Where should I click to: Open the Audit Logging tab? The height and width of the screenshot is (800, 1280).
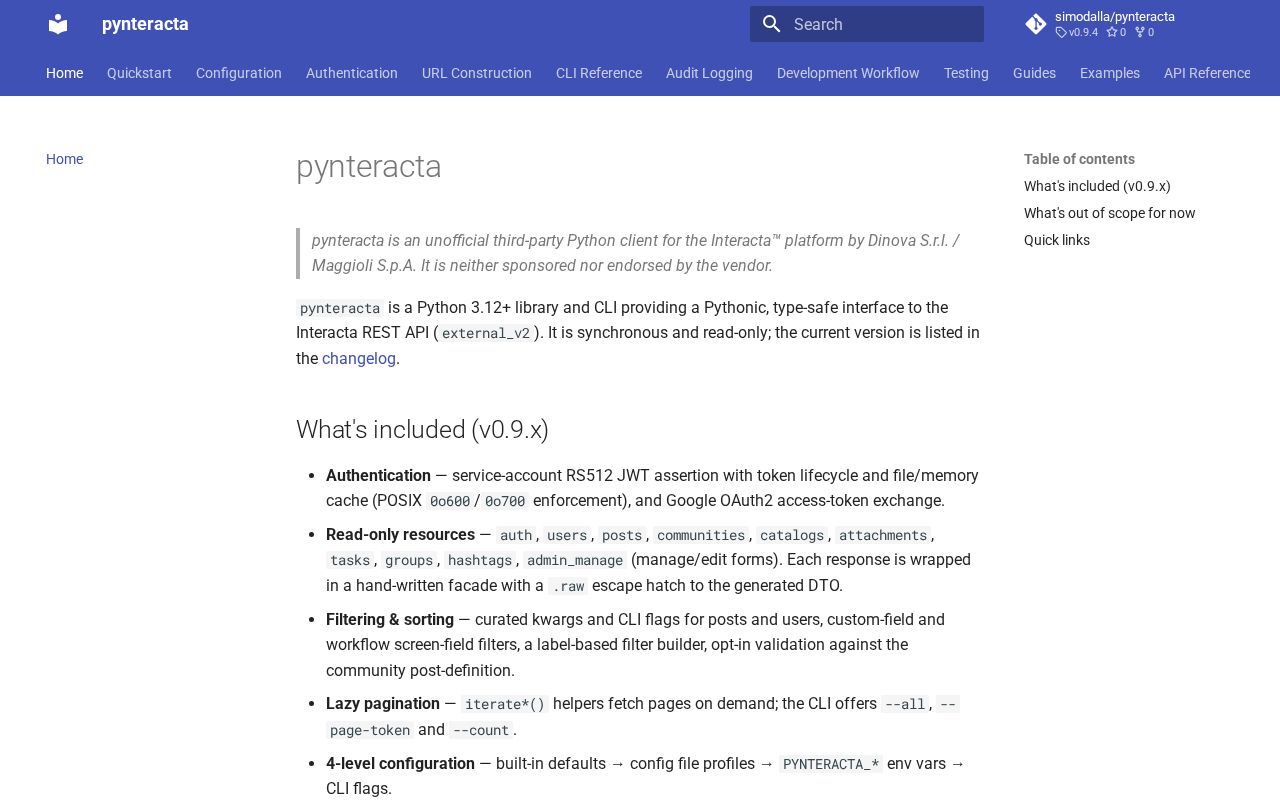[709, 73]
